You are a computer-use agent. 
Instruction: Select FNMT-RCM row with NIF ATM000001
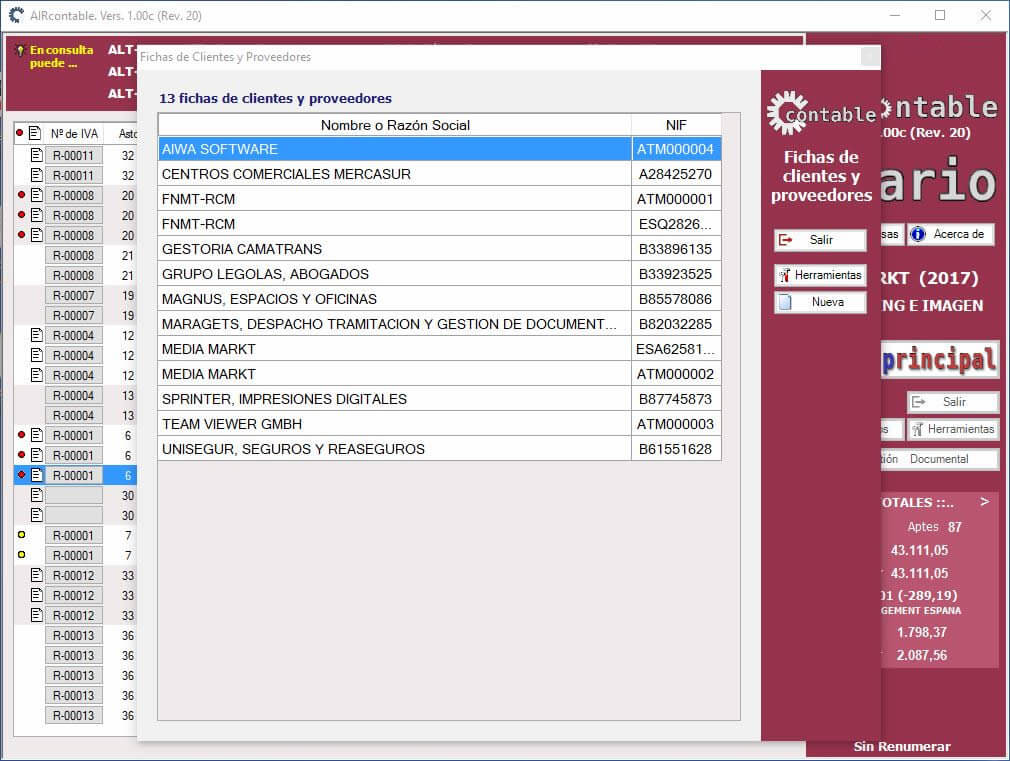click(x=439, y=199)
